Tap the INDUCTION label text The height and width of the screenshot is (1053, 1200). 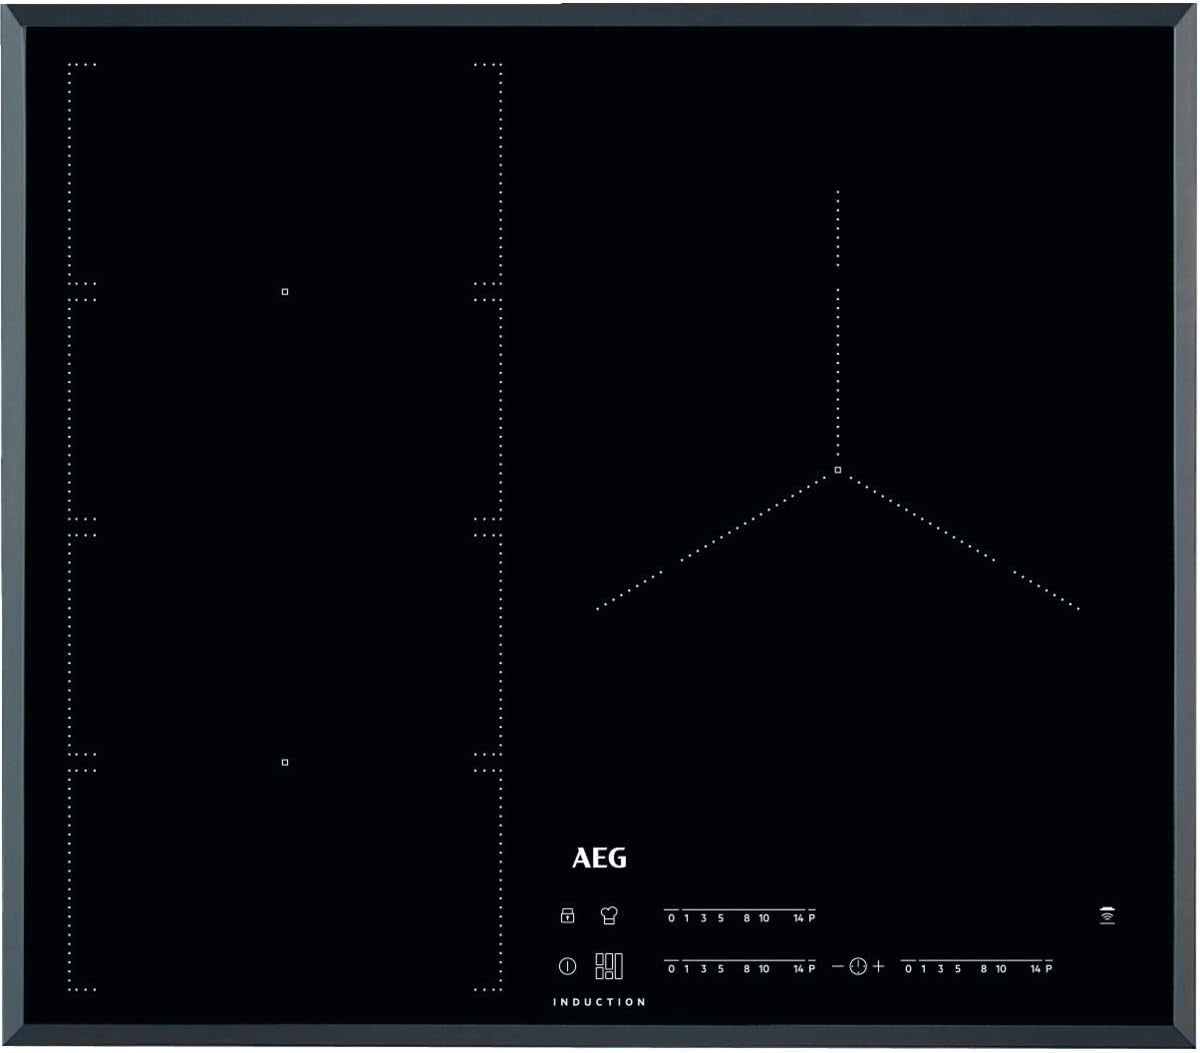coord(599,1002)
